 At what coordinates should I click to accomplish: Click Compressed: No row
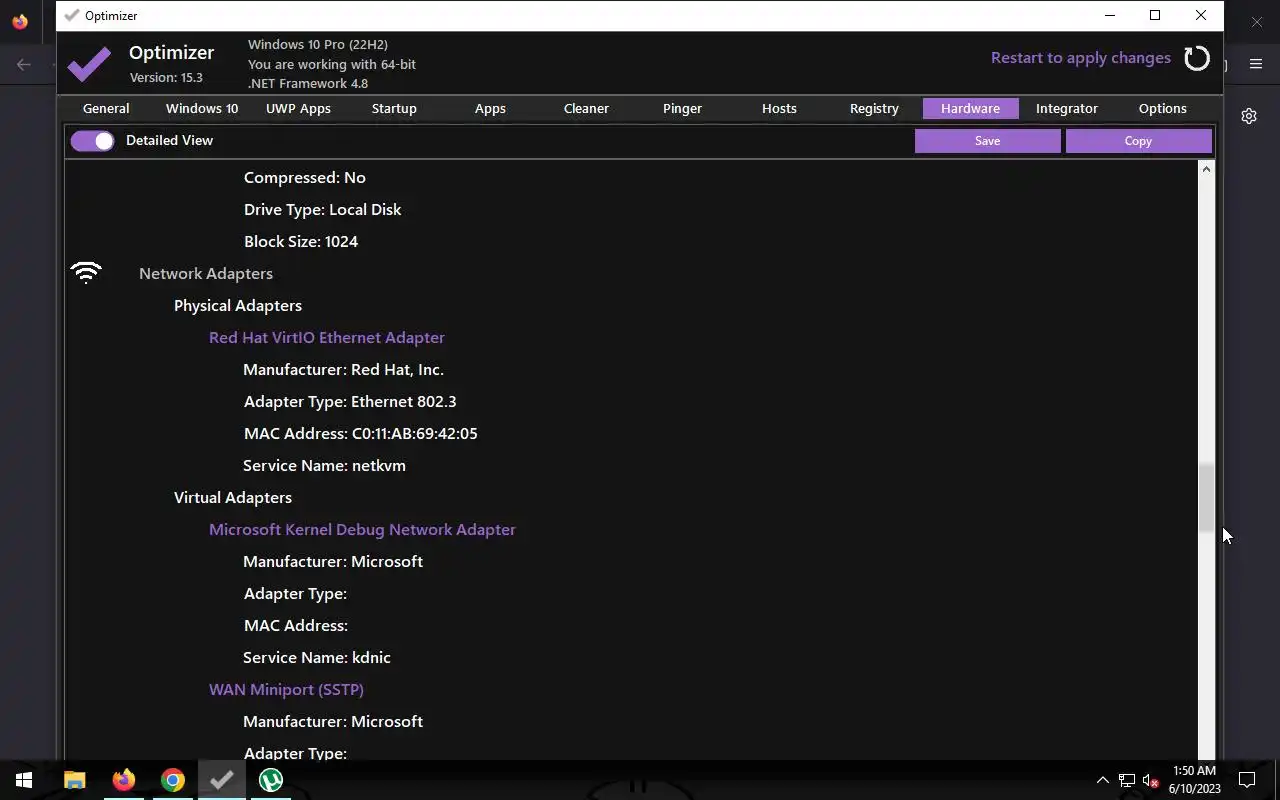tap(305, 177)
